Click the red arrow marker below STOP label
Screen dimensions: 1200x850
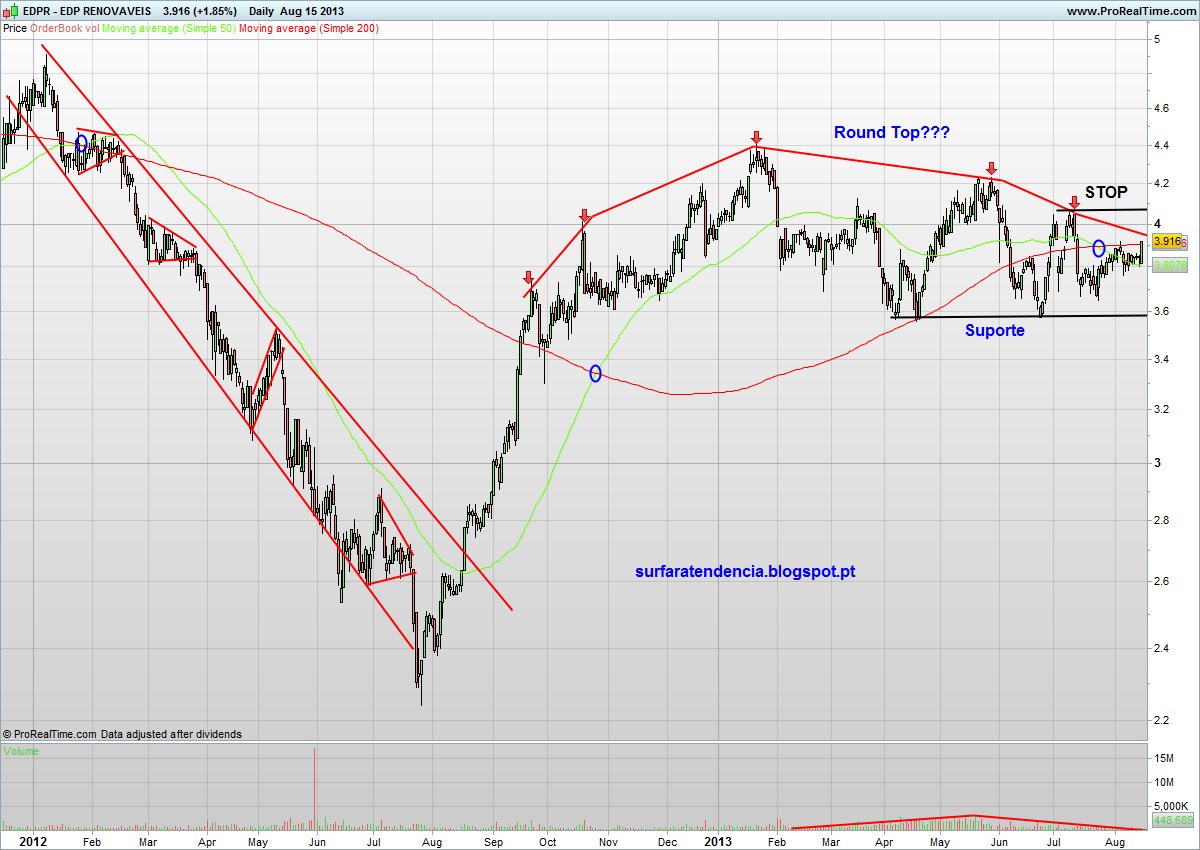coord(1074,203)
